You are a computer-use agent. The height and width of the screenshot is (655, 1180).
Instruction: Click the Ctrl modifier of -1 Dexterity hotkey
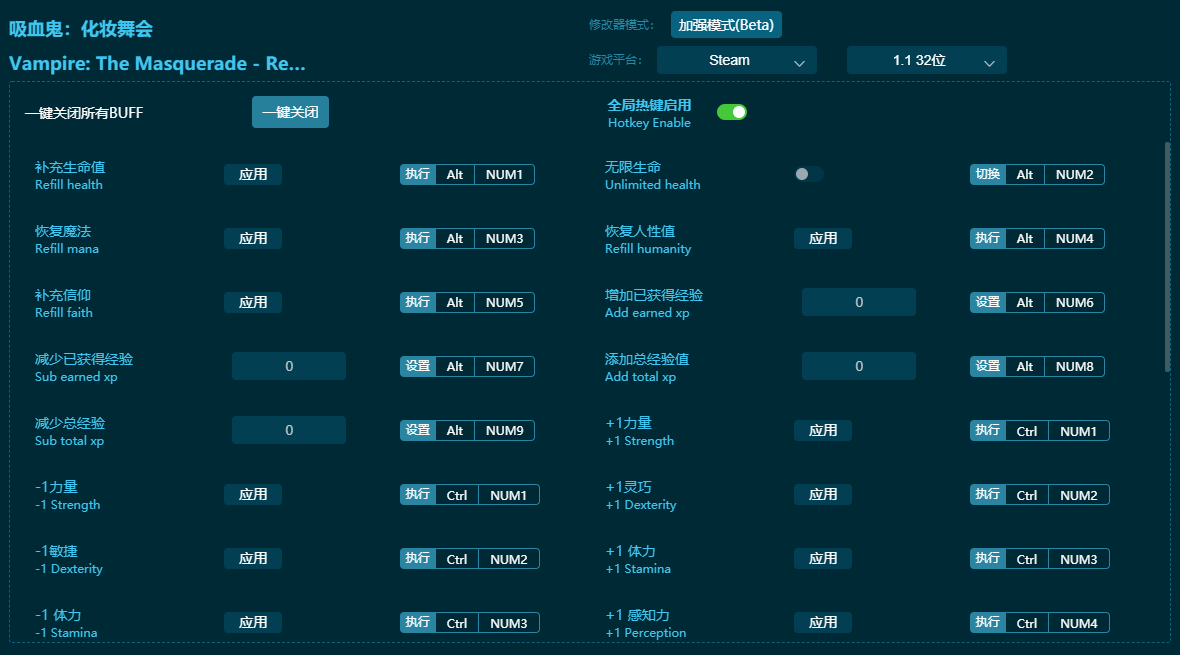tap(457, 559)
